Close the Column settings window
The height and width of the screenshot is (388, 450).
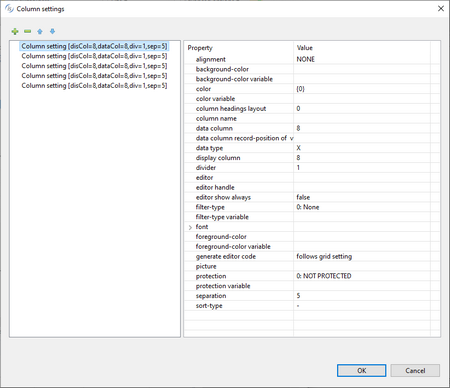pyautogui.click(x=441, y=9)
